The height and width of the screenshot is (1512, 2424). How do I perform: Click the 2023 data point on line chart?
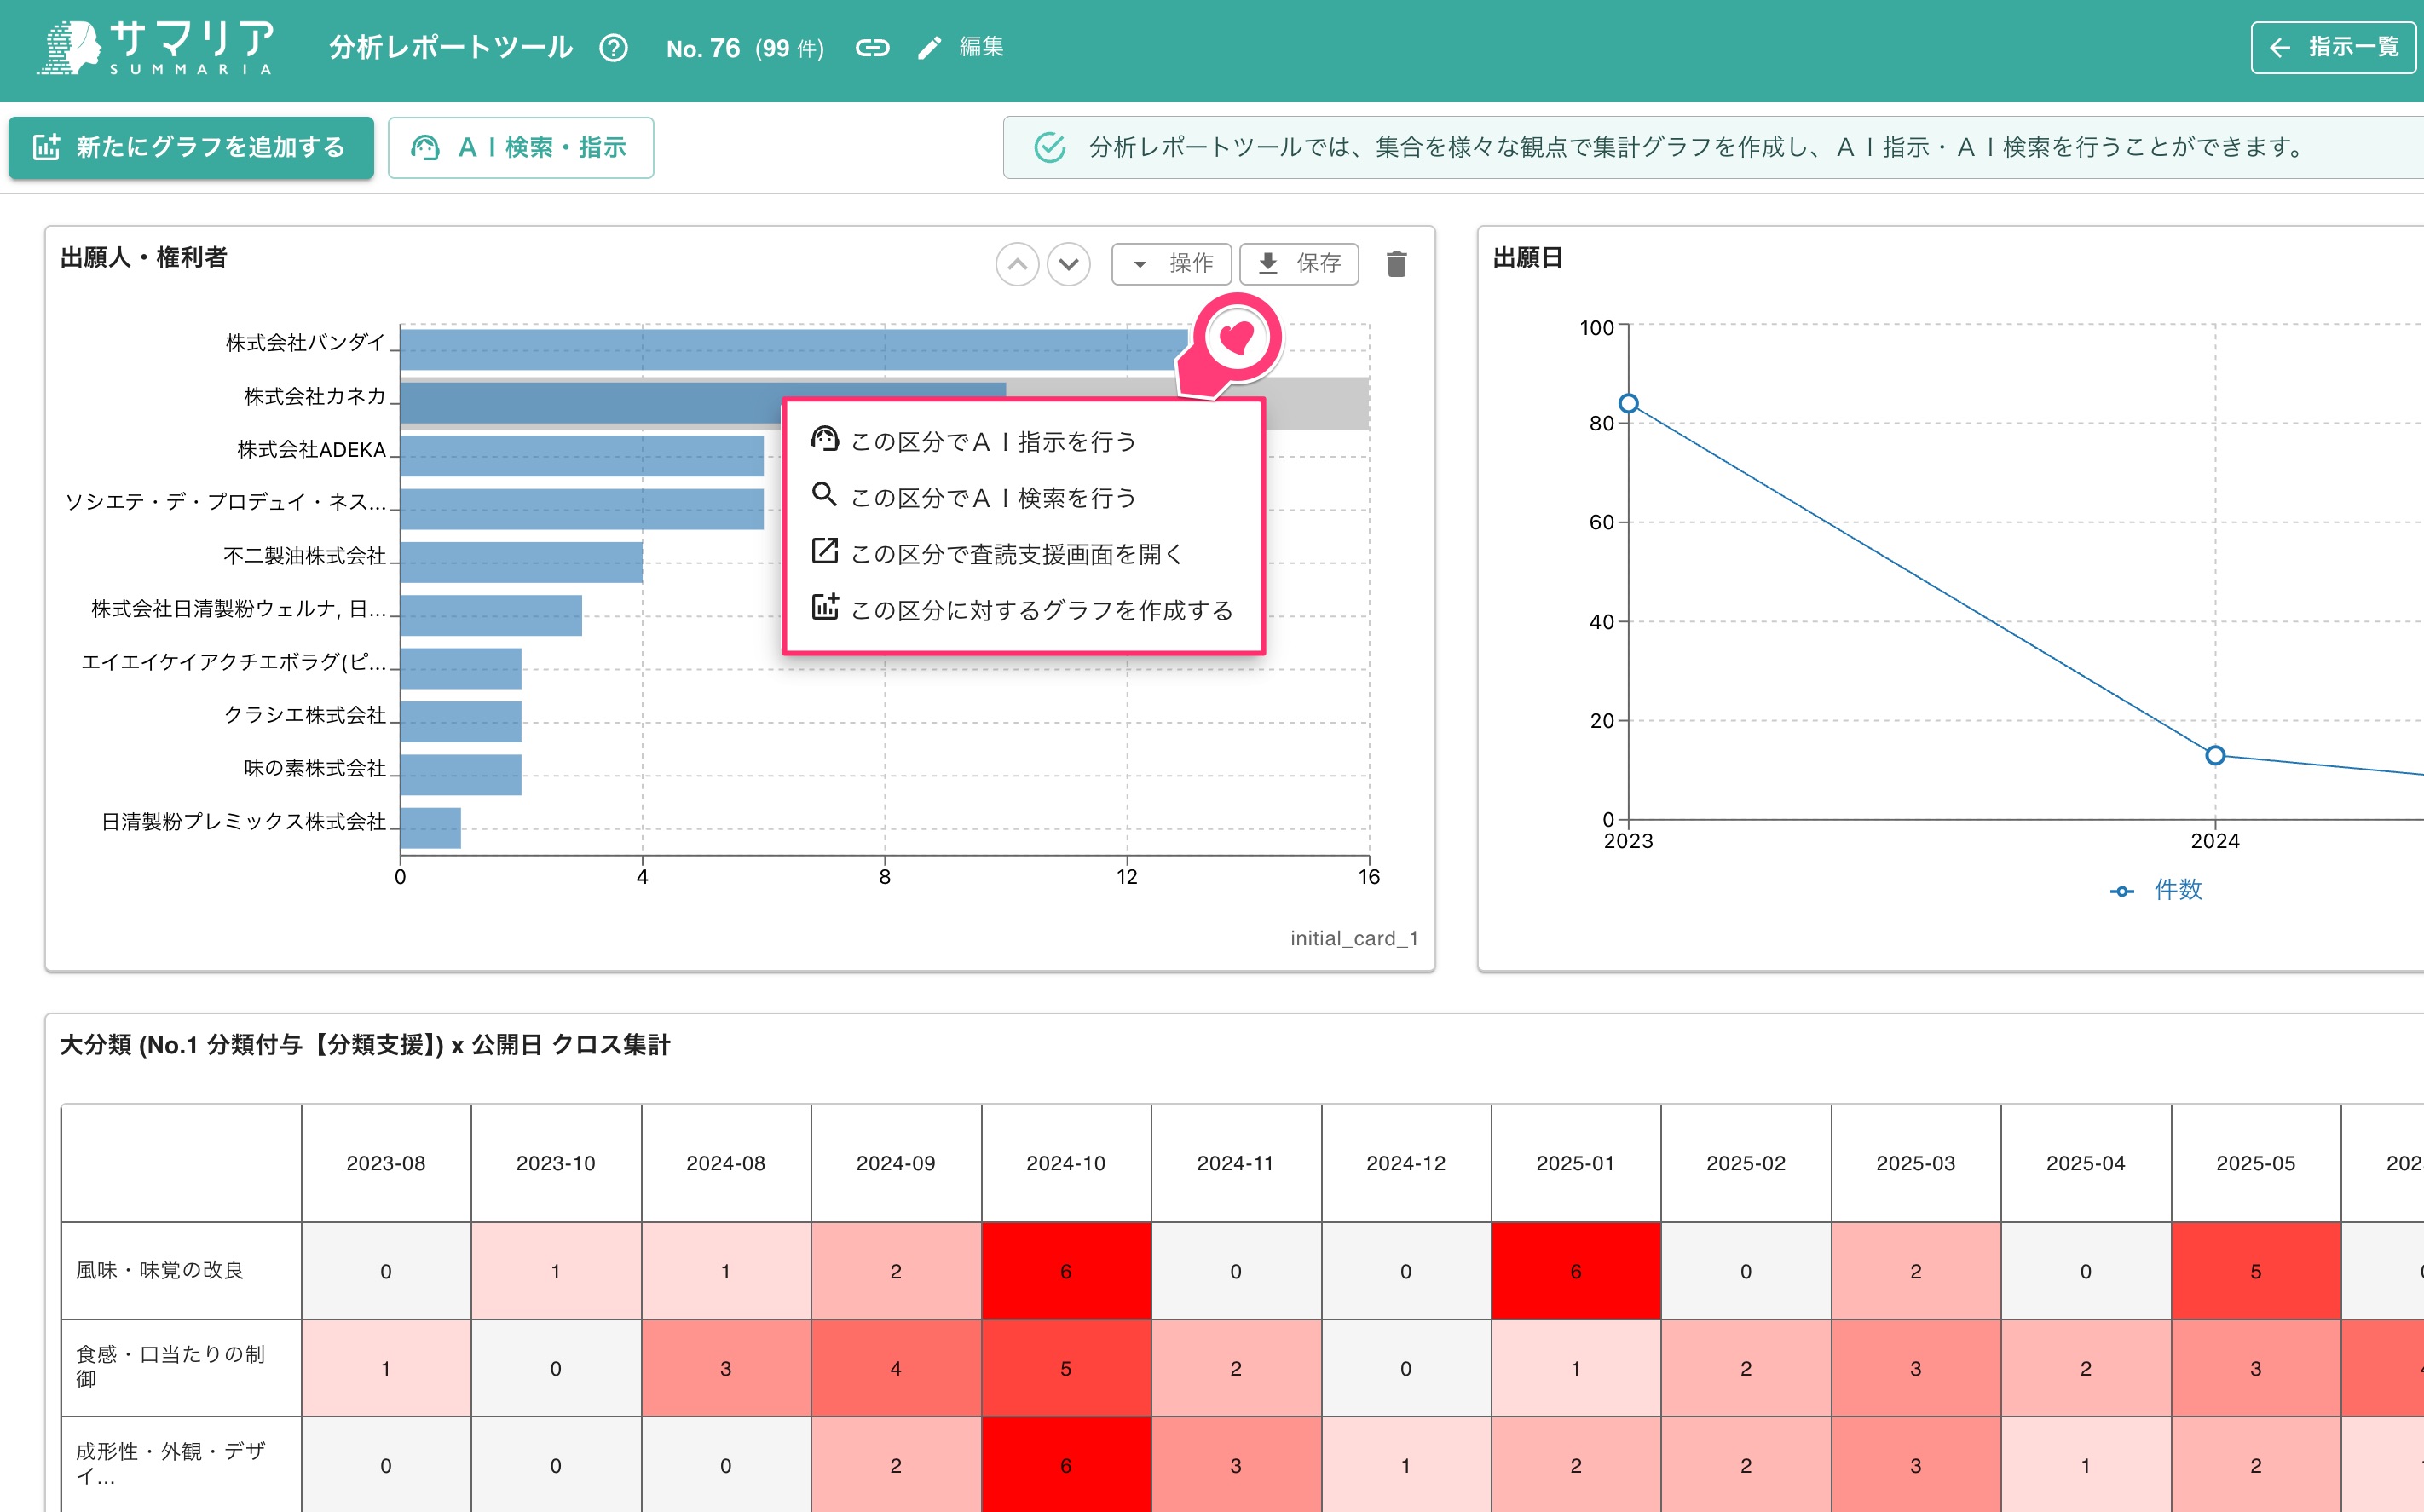pyautogui.click(x=1628, y=403)
